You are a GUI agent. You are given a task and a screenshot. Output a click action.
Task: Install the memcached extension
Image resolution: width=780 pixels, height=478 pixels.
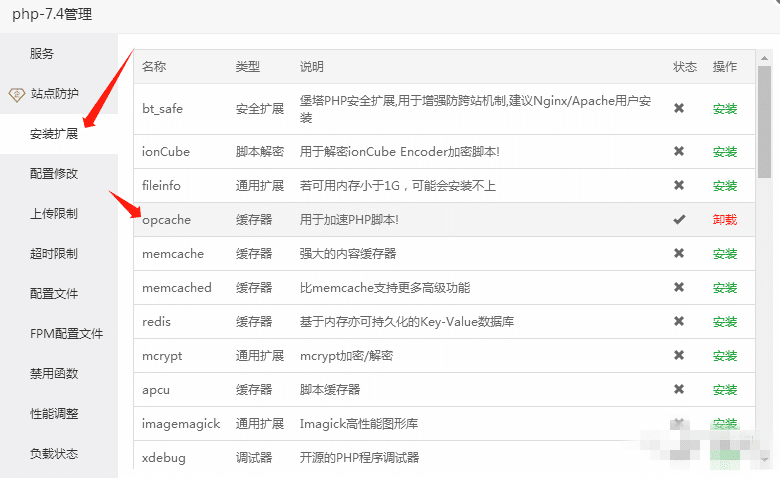725,288
